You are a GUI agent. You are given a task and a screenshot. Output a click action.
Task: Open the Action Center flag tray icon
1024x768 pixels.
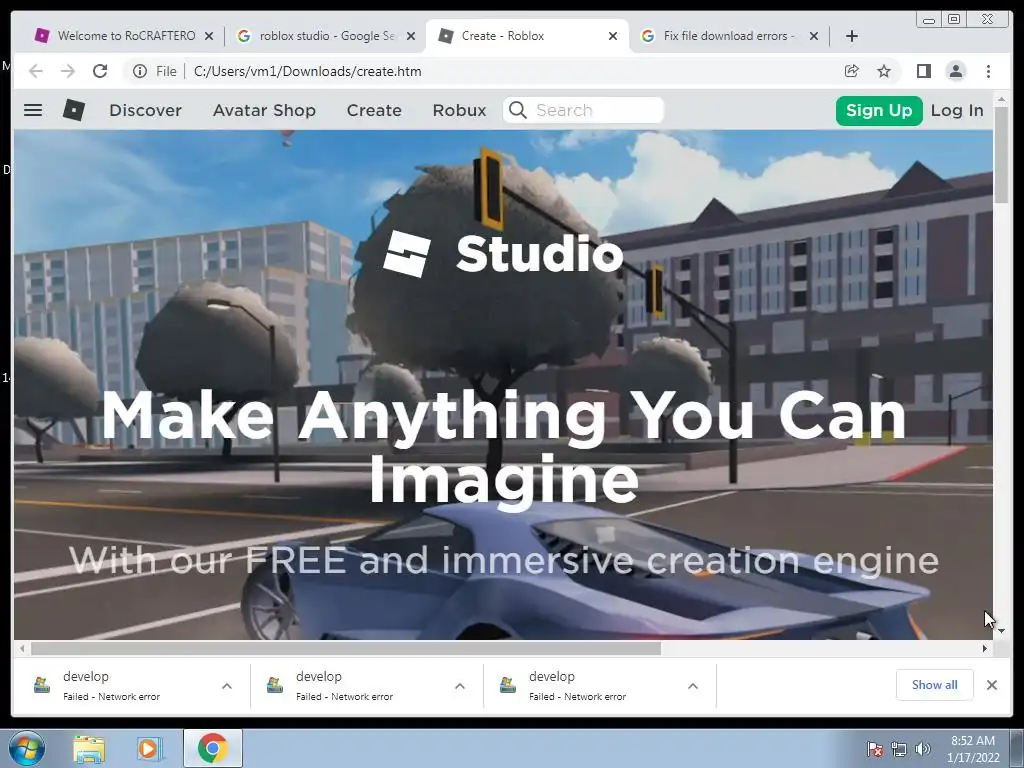(874, 749)
